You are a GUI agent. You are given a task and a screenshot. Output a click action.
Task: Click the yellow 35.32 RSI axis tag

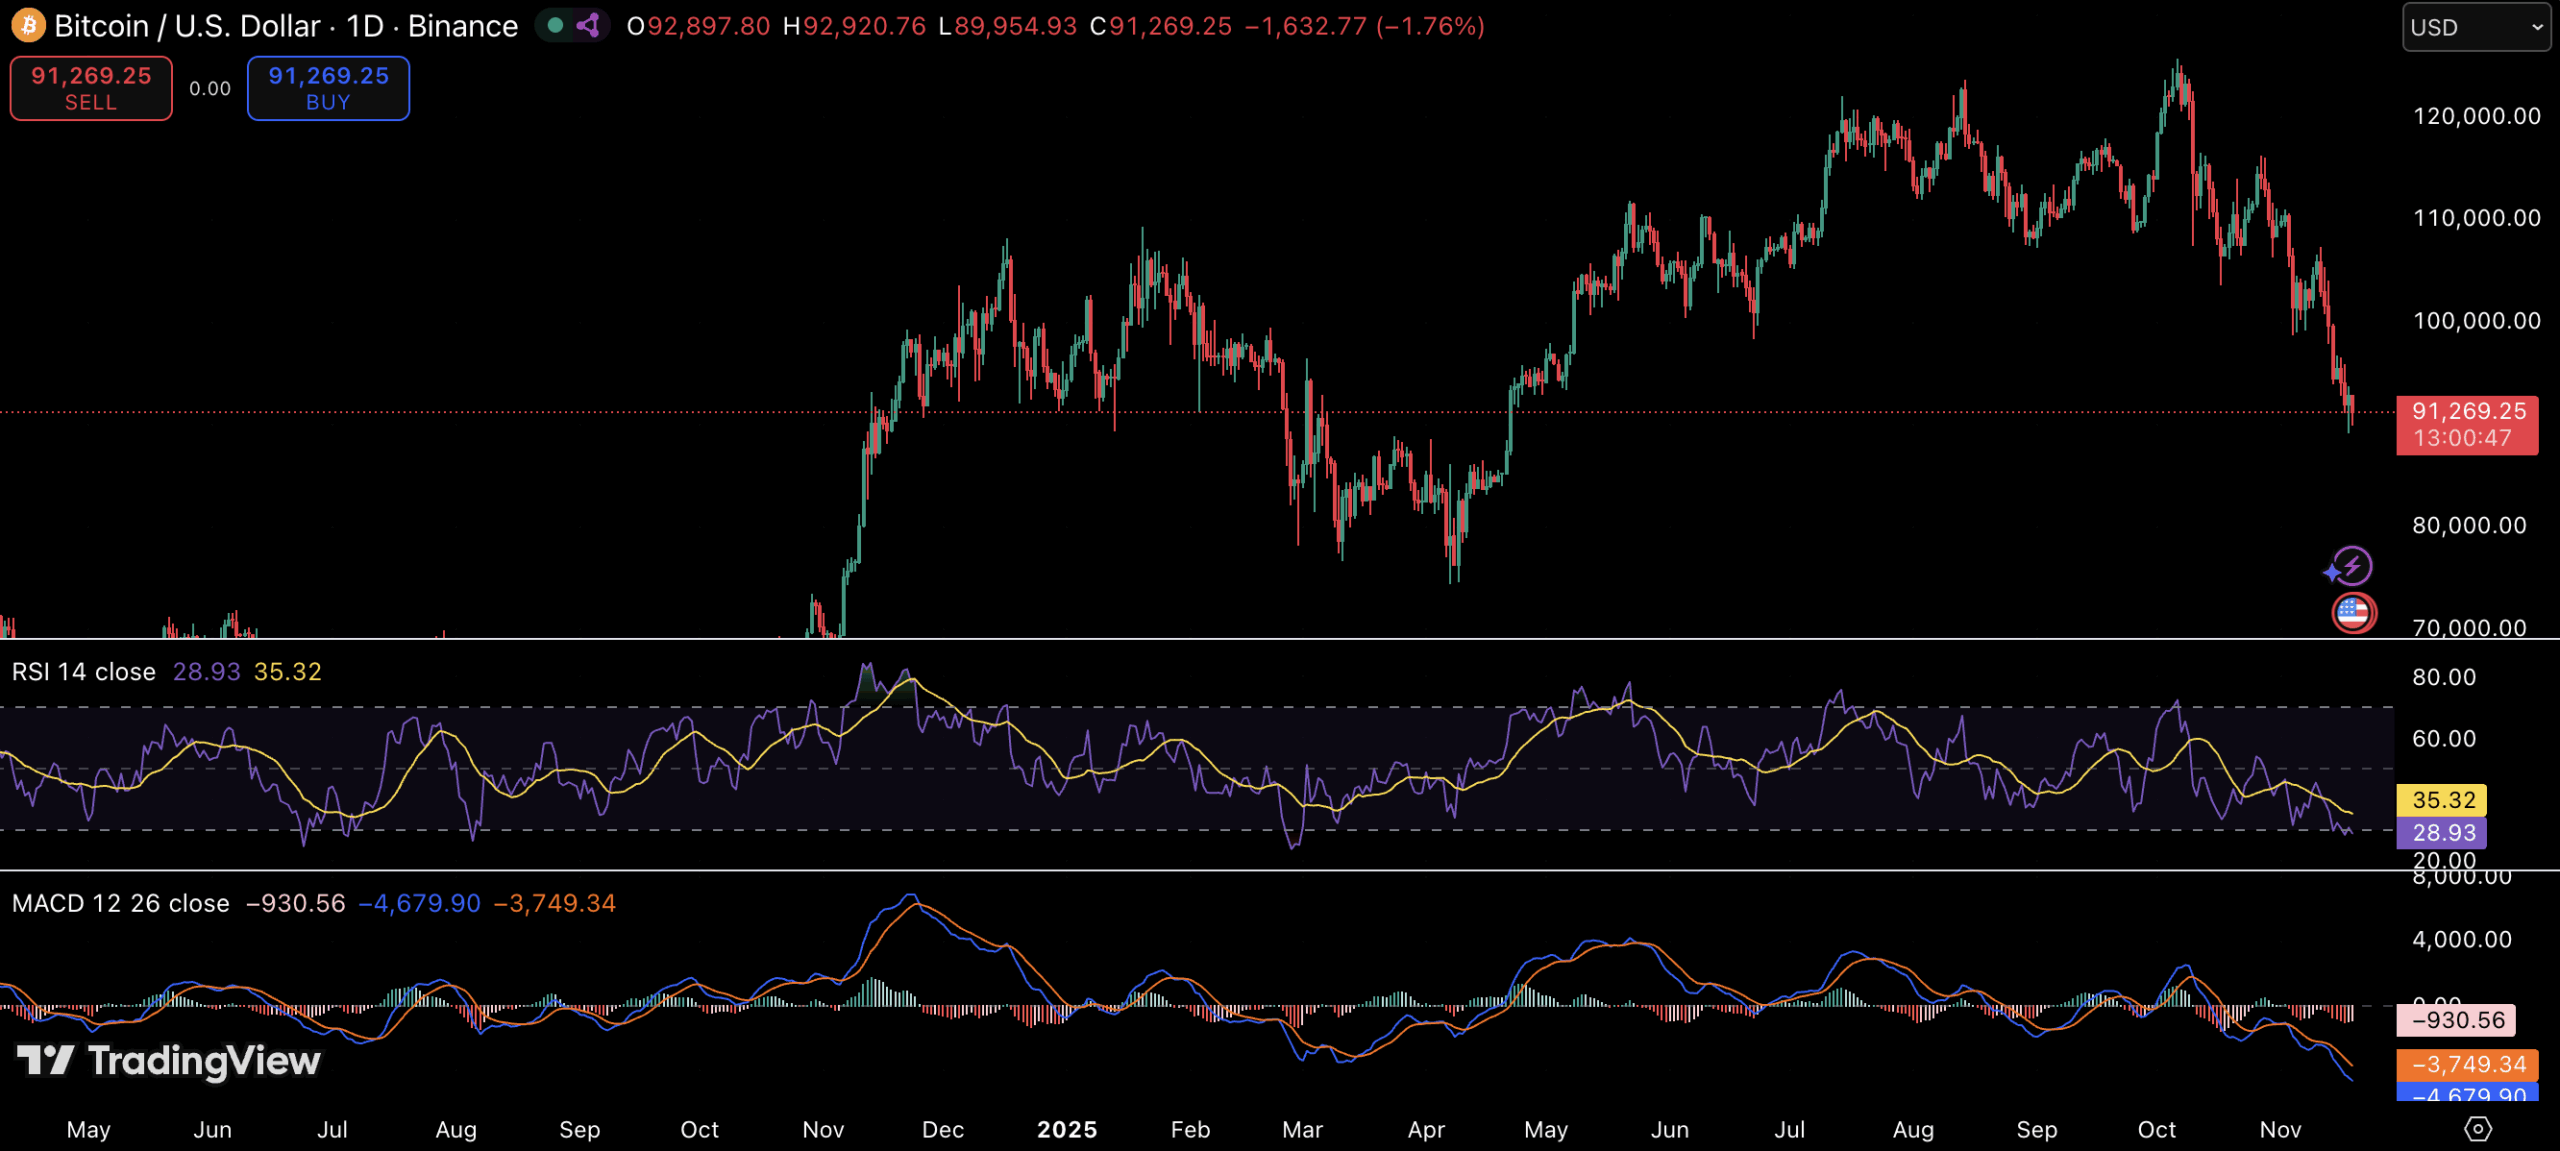2442,800
